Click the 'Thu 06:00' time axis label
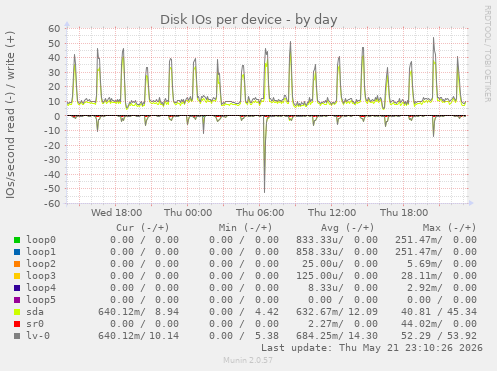The width and height of the screenshot is (497, 371). point(260,213)
